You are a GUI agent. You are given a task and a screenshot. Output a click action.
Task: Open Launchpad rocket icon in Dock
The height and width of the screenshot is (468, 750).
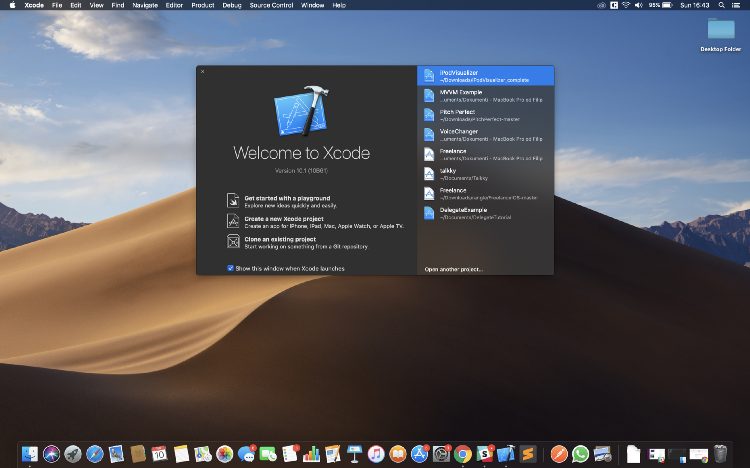pos(73,454)
